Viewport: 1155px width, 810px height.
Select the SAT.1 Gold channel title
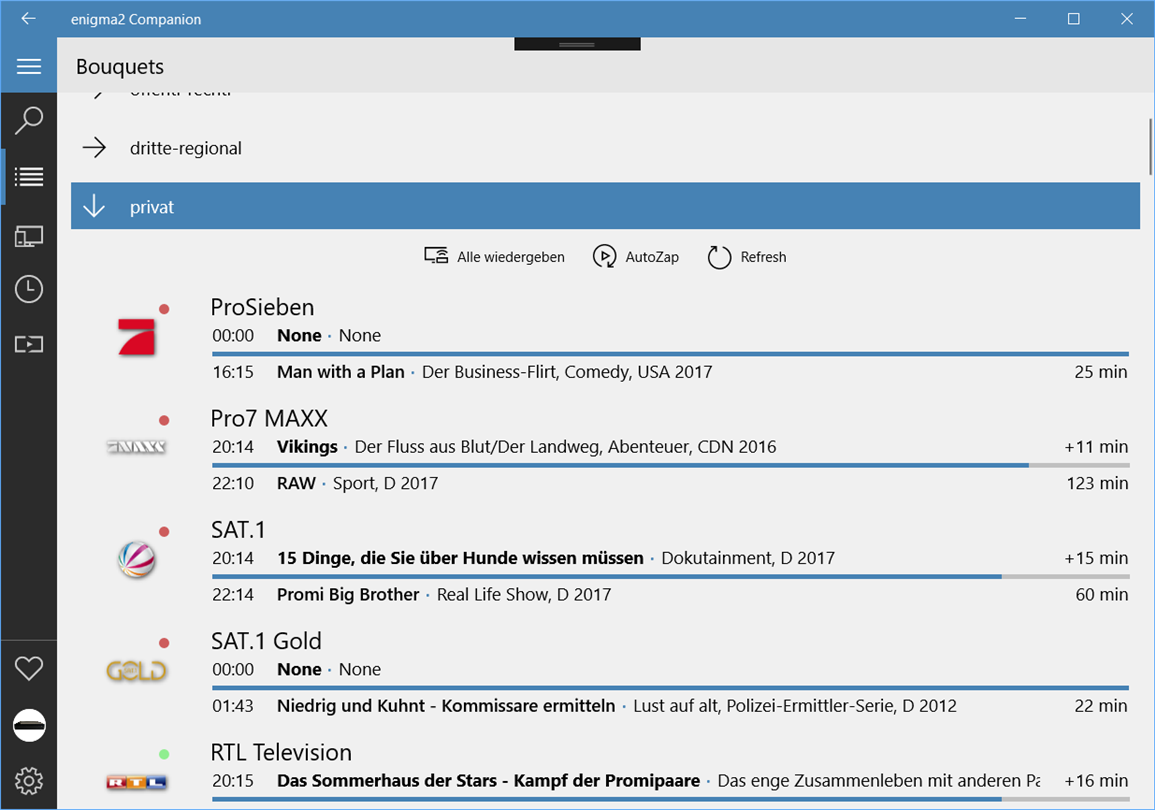[266, 641]
